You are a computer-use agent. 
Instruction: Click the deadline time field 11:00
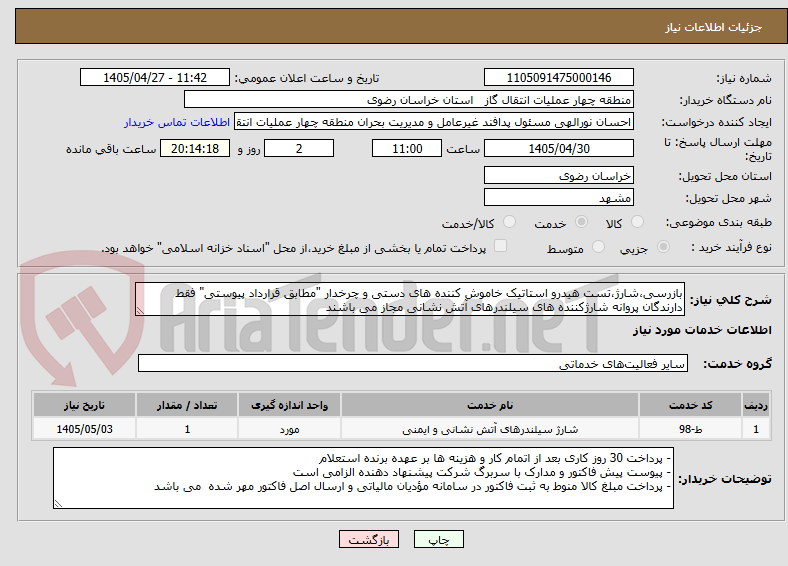coord(407,148)
